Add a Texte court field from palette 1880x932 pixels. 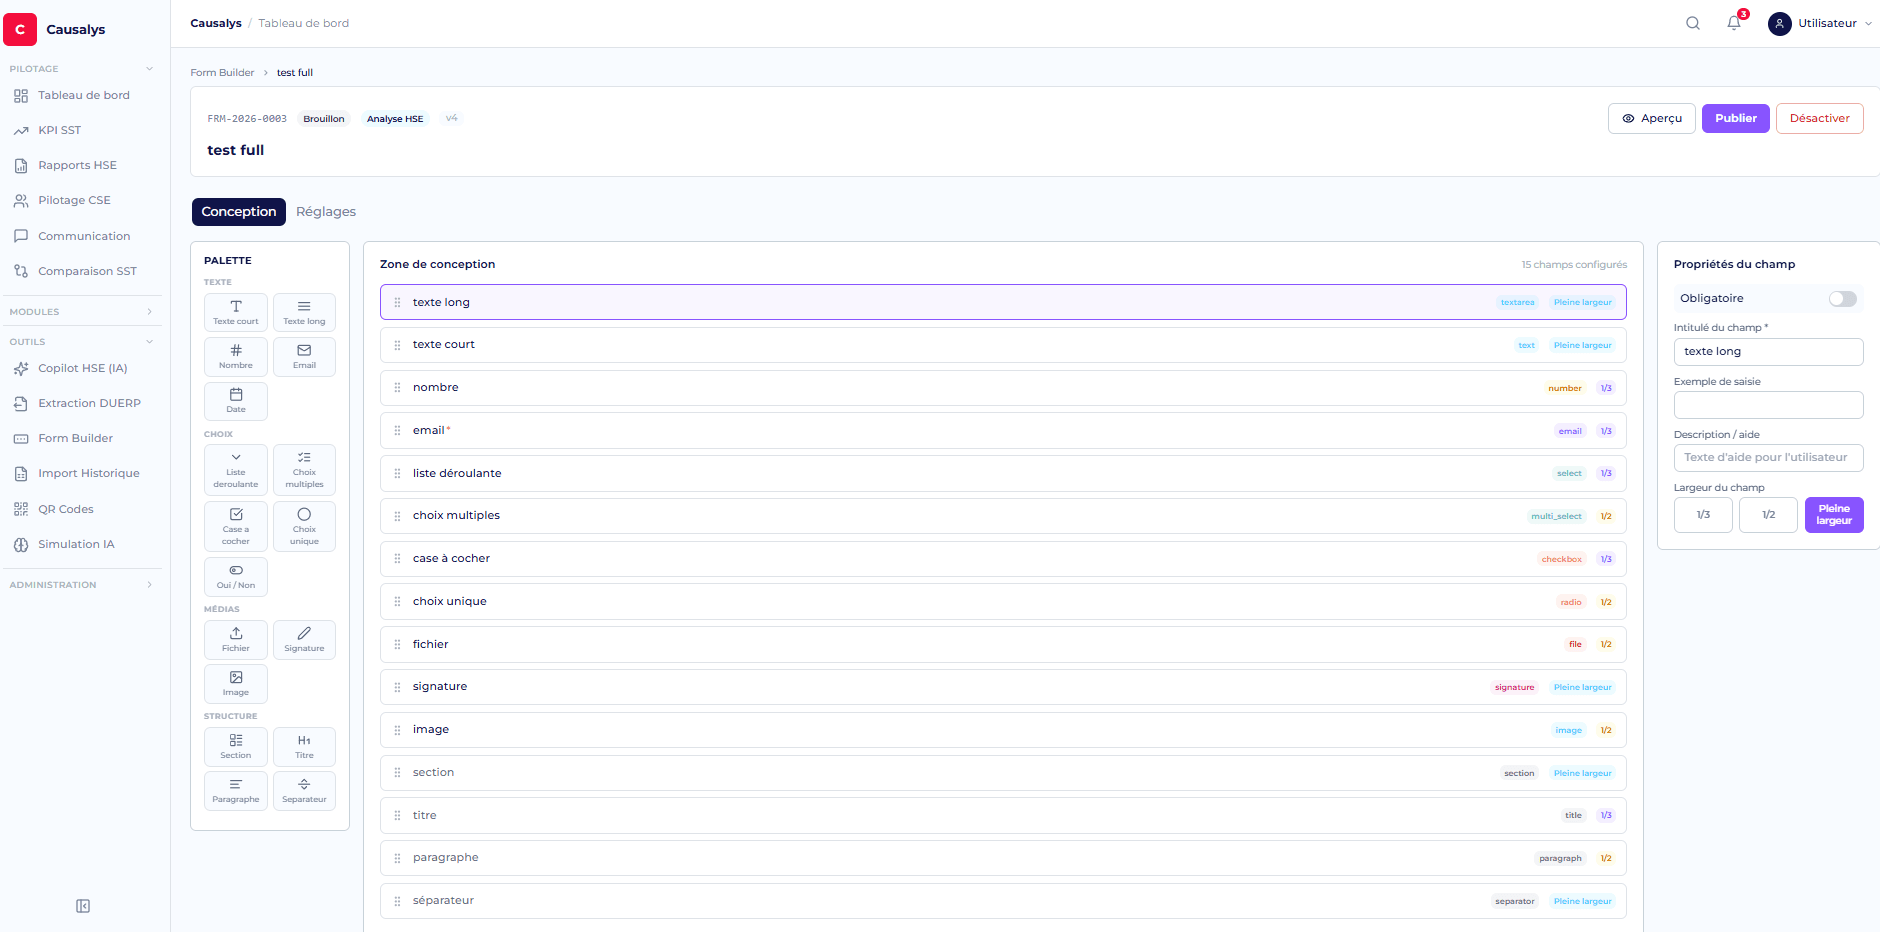[236, 312]
